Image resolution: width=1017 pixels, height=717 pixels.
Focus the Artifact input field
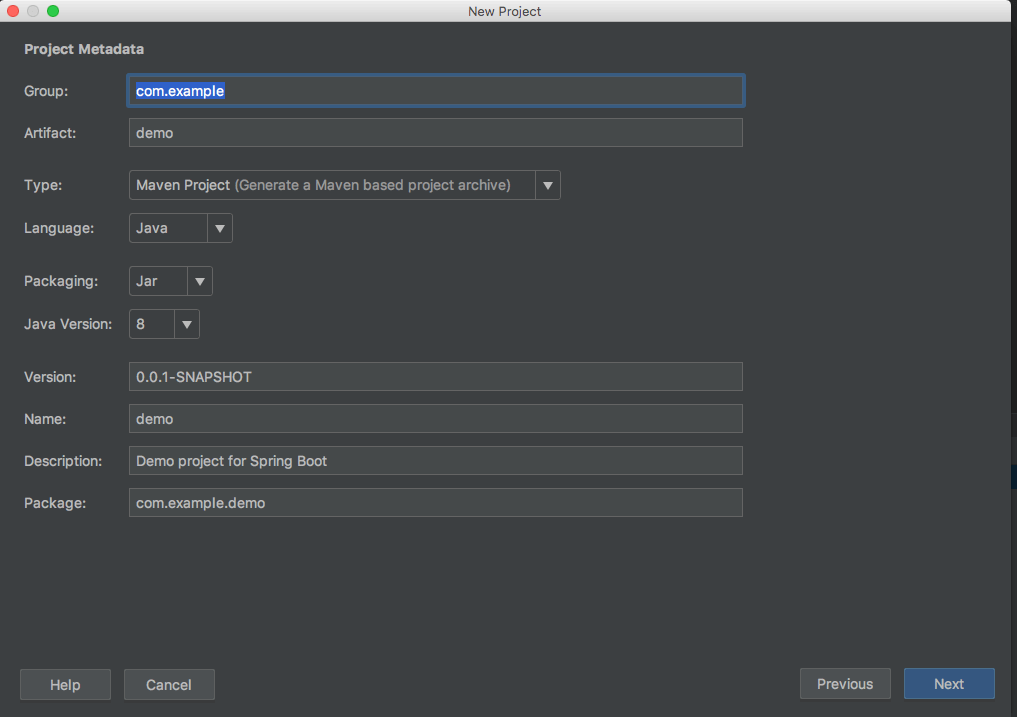pyautogui.click(x=435, y=133)
